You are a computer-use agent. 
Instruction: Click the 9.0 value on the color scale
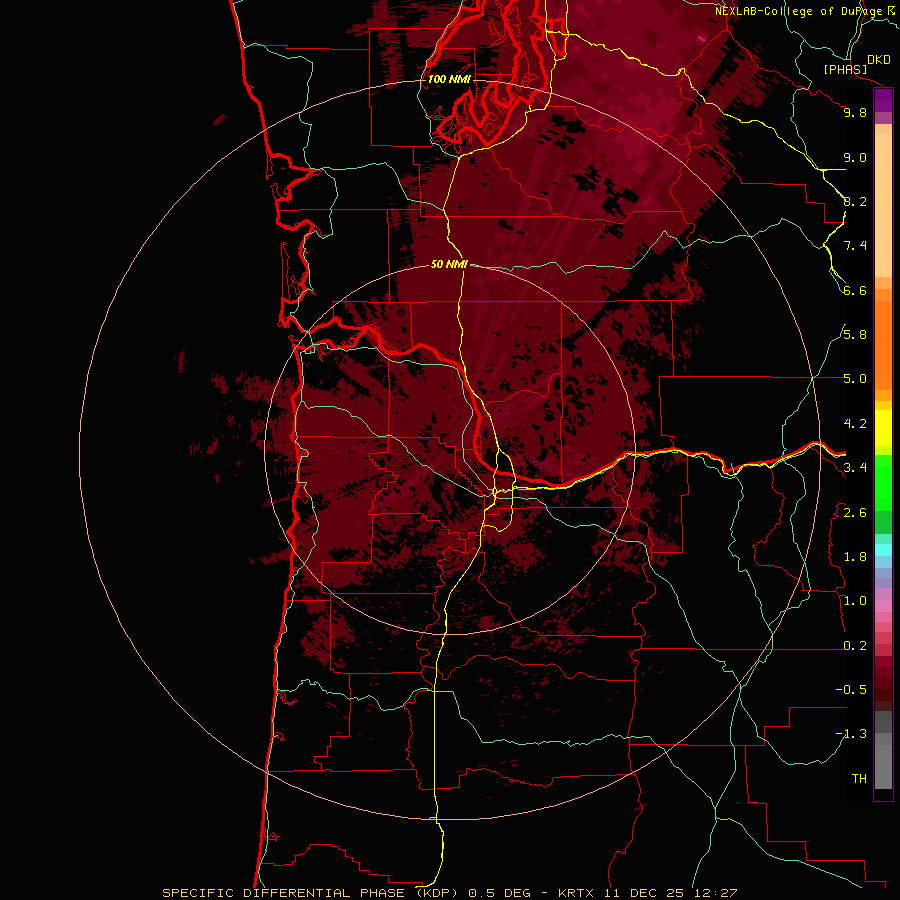point(855,157)
